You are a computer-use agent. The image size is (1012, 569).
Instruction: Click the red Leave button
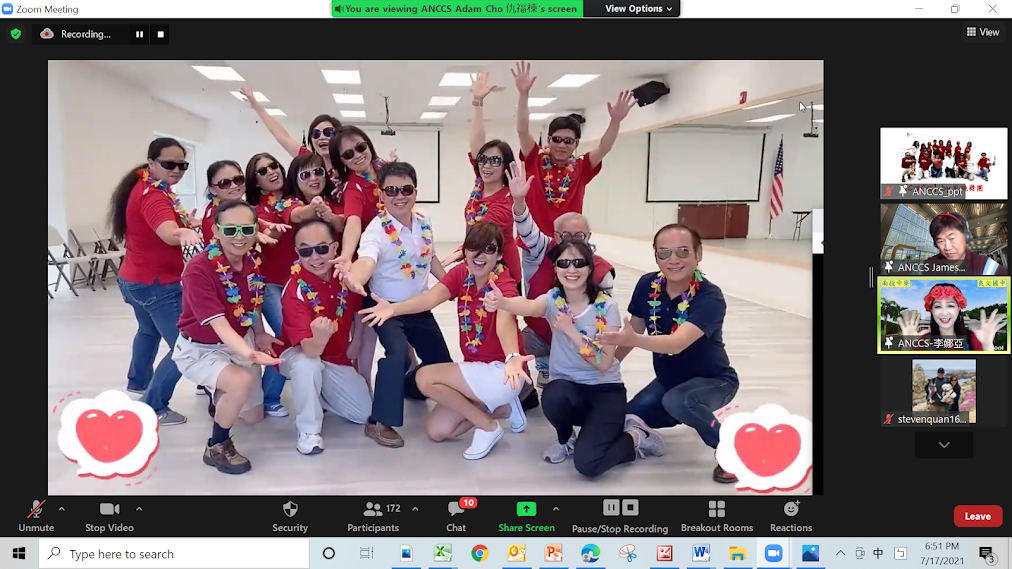(977, 516)
